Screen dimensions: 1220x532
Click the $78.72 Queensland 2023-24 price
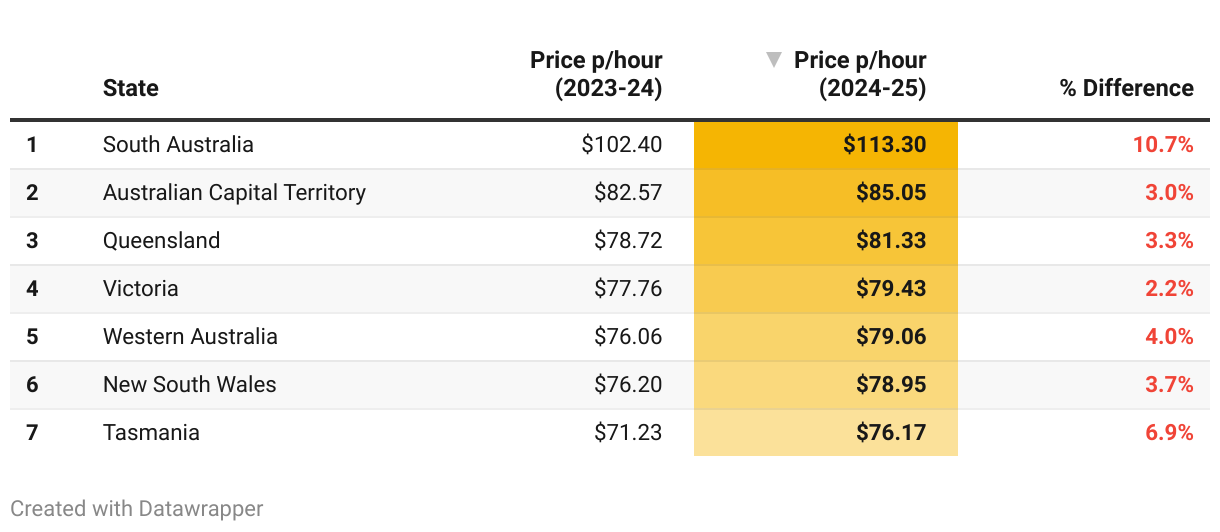pyautogui.click(x=627, y=240)
